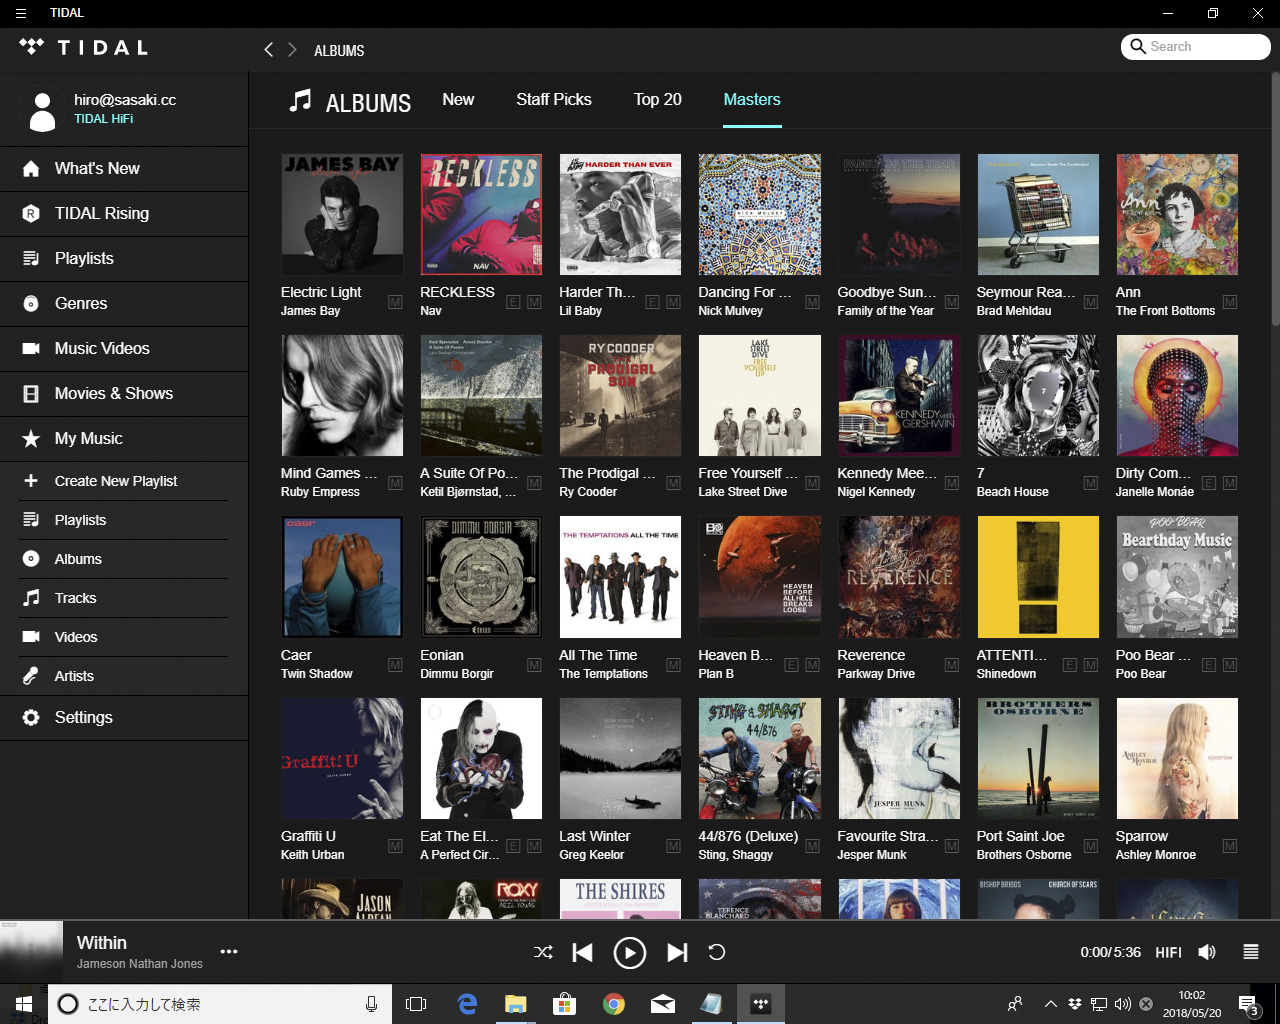Go back using the left navigation chevron
Screen dimensions: 1280x1024
point(268,49)
